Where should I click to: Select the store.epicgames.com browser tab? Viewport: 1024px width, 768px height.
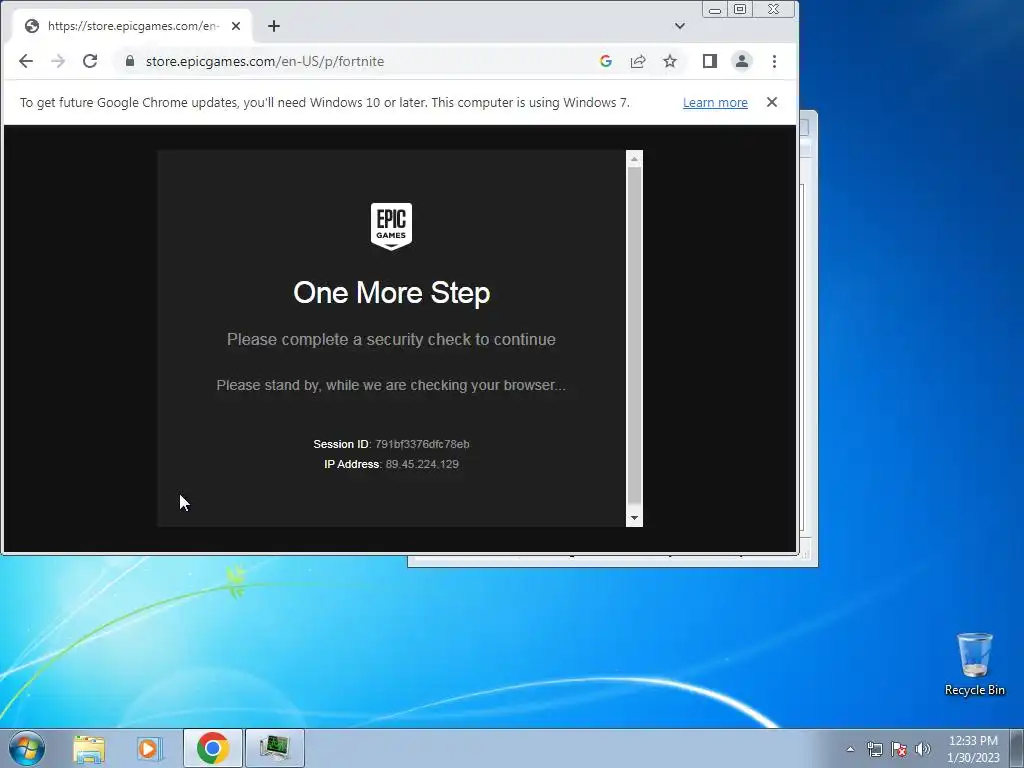click(x=133, y=26)
